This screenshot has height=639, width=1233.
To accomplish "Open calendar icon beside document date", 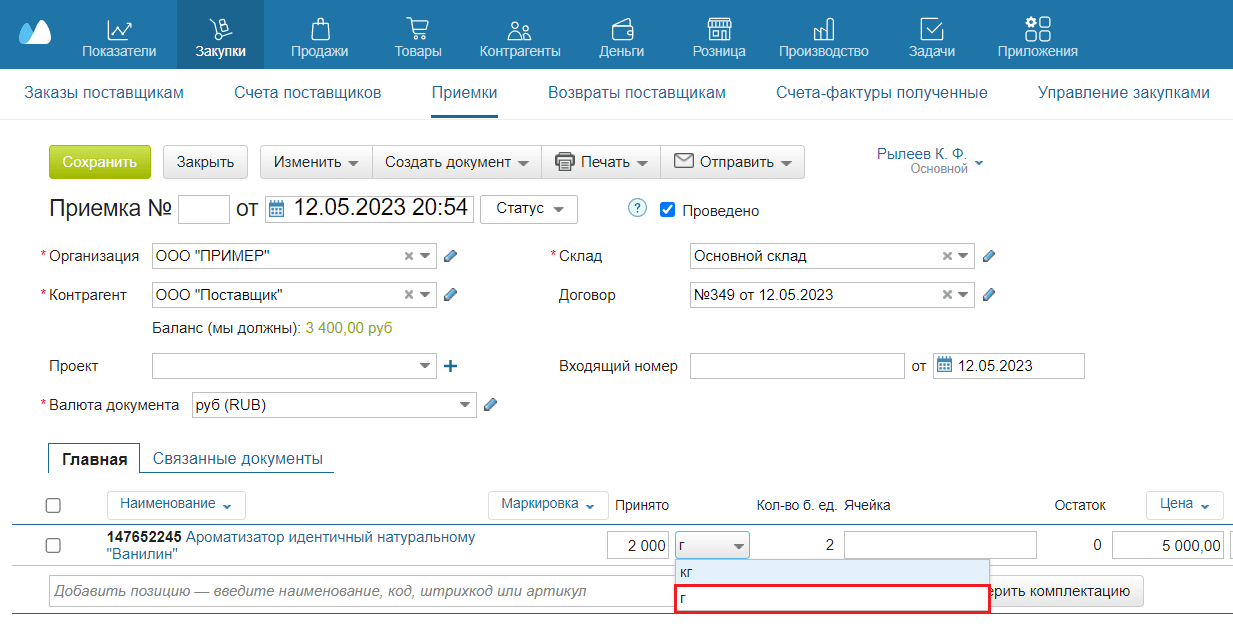I will 277,209.
